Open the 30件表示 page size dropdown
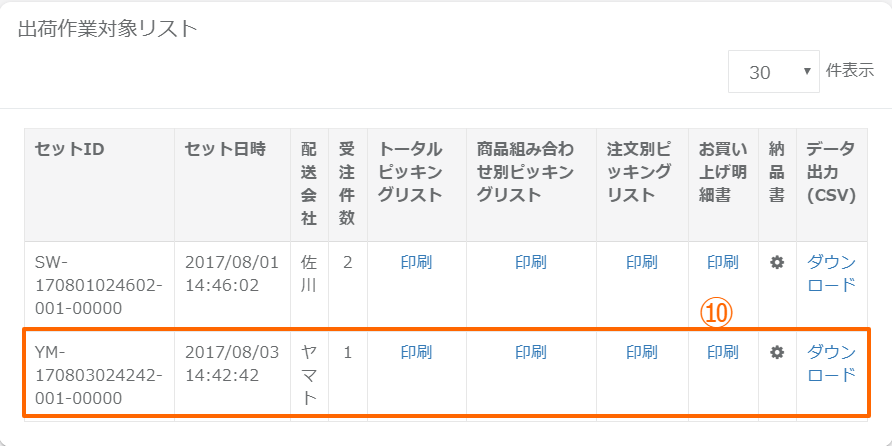The width and height of the screenshot is (892, 446). (x=773, y=72)
